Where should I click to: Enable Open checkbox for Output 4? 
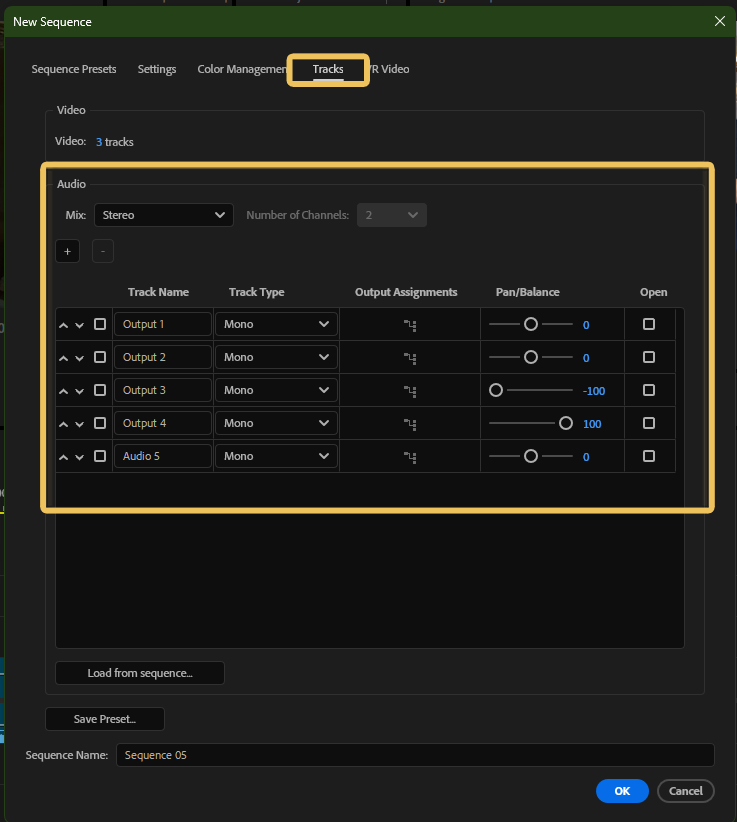pos(649,423)
